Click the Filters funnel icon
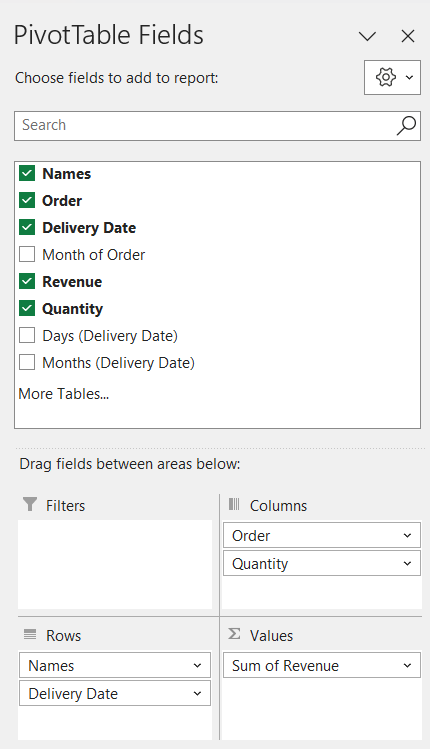This screenshot has width=430, height=749. coord(30,504)
